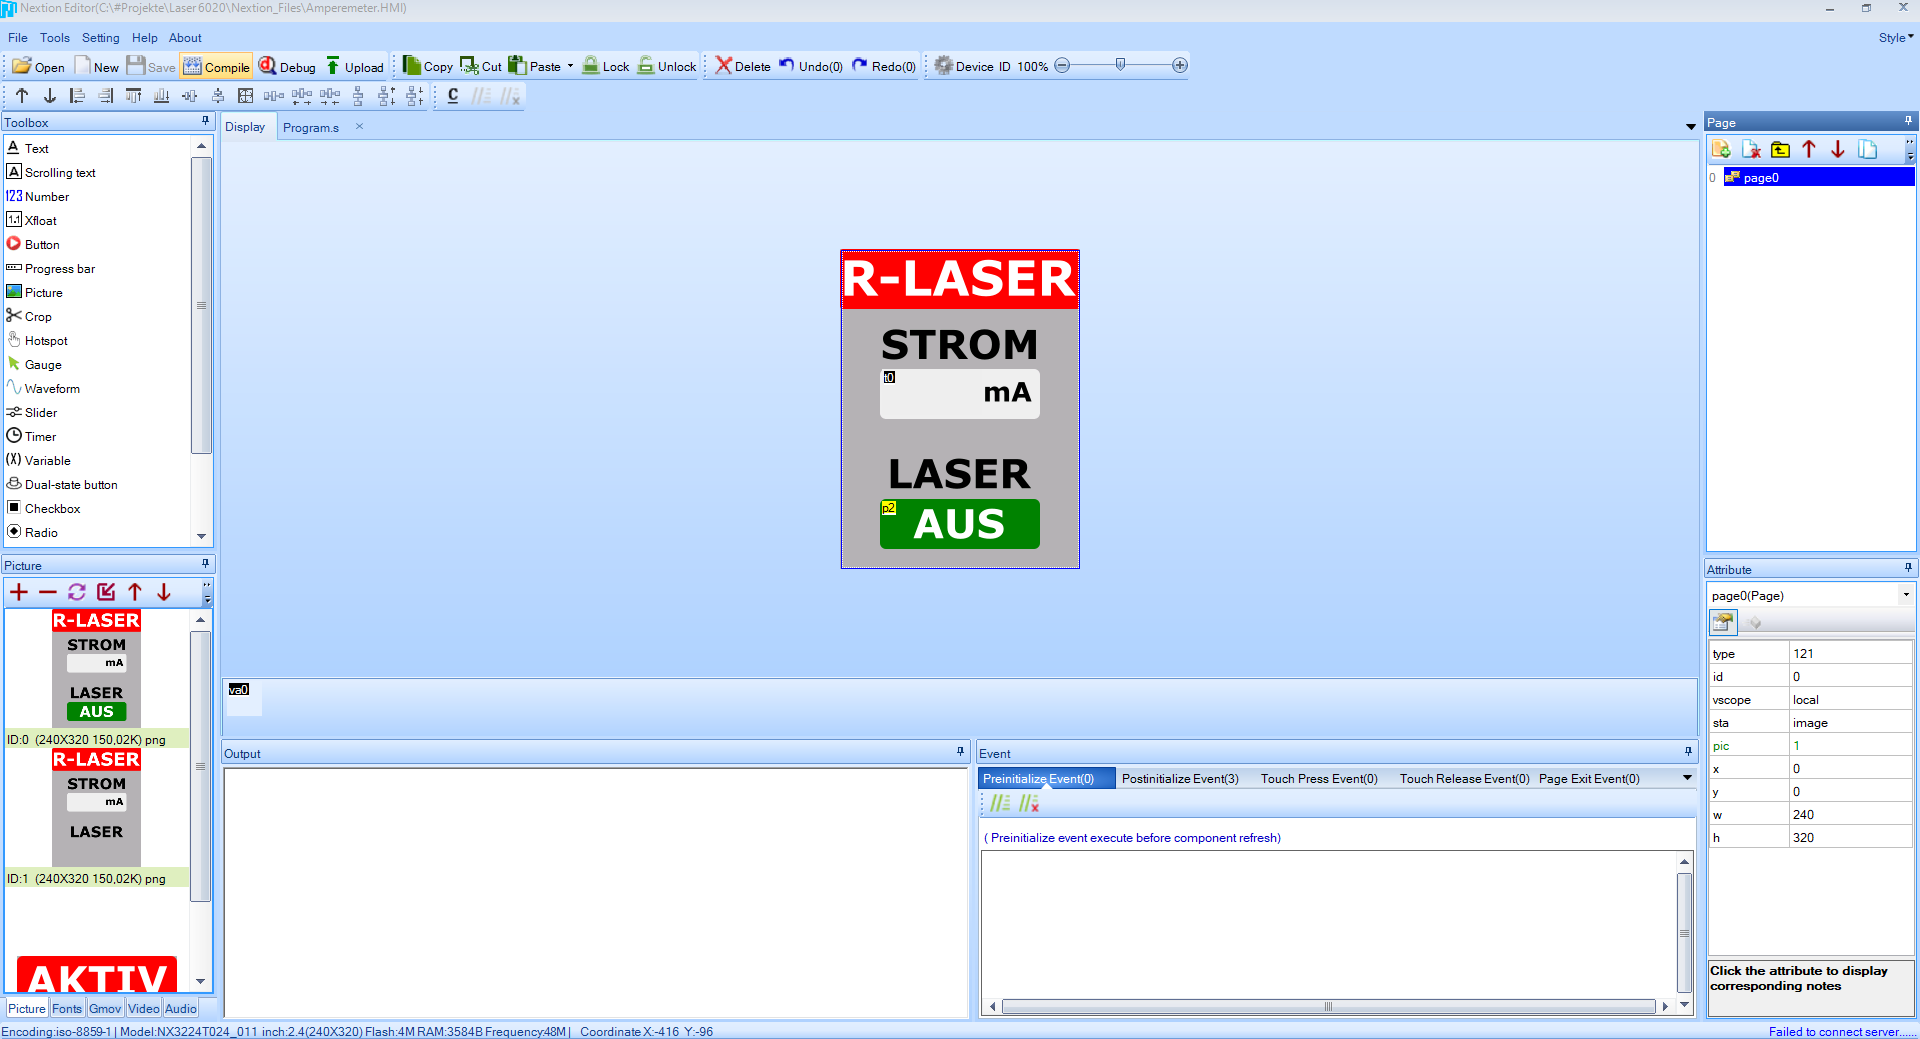Unlock the selected component

pyautogui.click(x=667, y=67)
